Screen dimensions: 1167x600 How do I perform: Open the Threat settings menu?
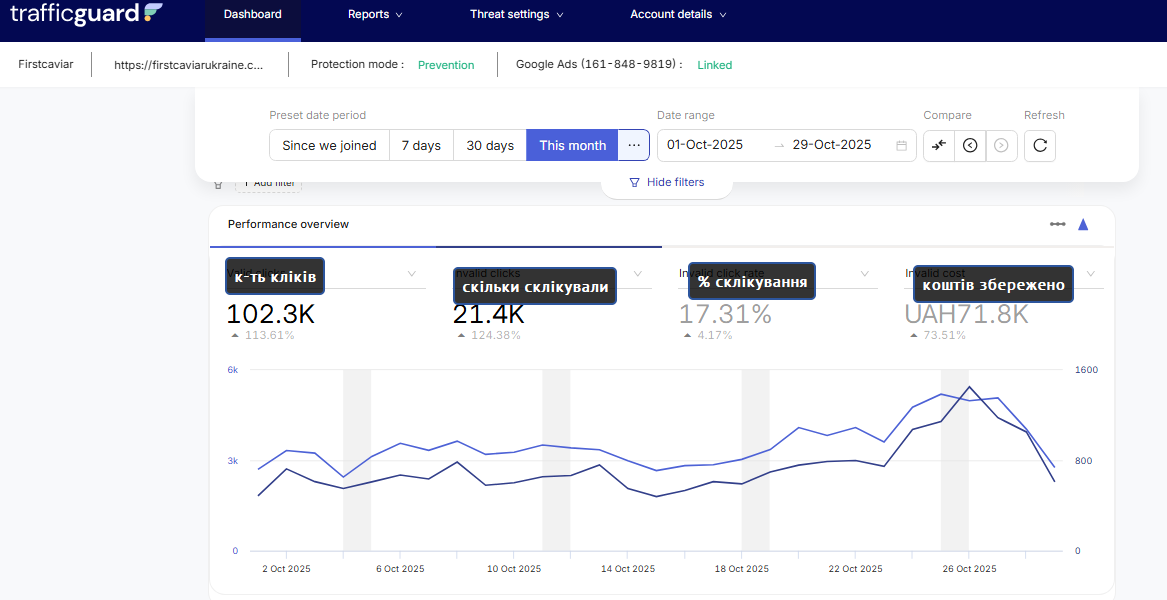point(516,15)
